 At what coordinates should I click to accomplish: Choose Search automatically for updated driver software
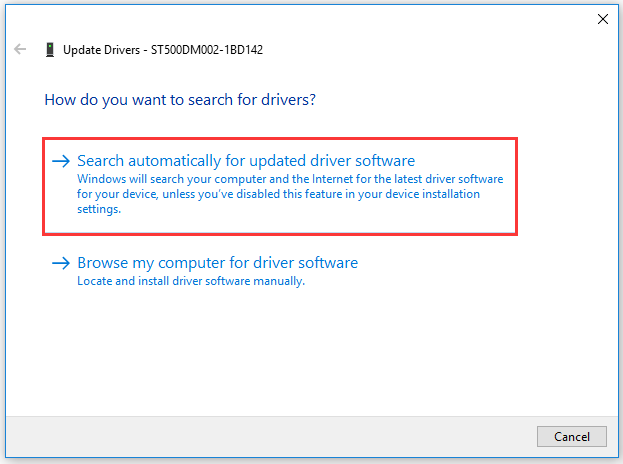[246, 161]
